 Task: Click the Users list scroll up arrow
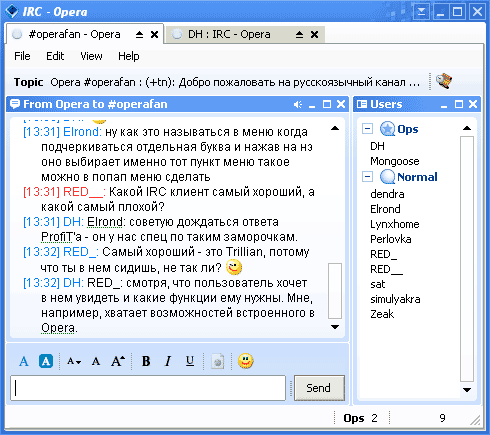(467, 128)
